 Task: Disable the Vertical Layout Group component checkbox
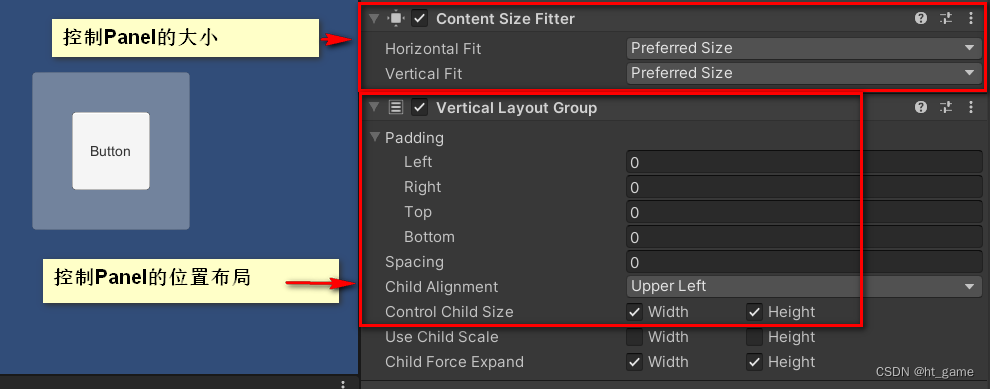pos(419,107)
